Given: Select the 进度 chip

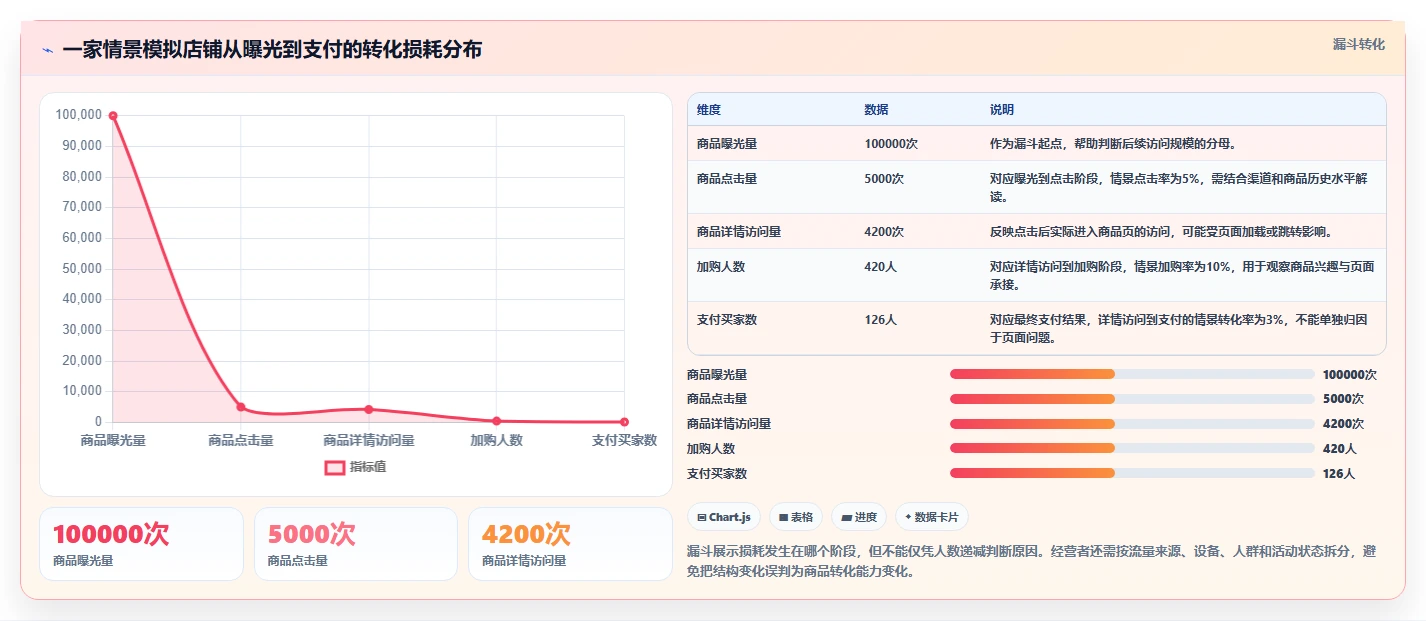Looking at the screenshot, I should point(859,517).
